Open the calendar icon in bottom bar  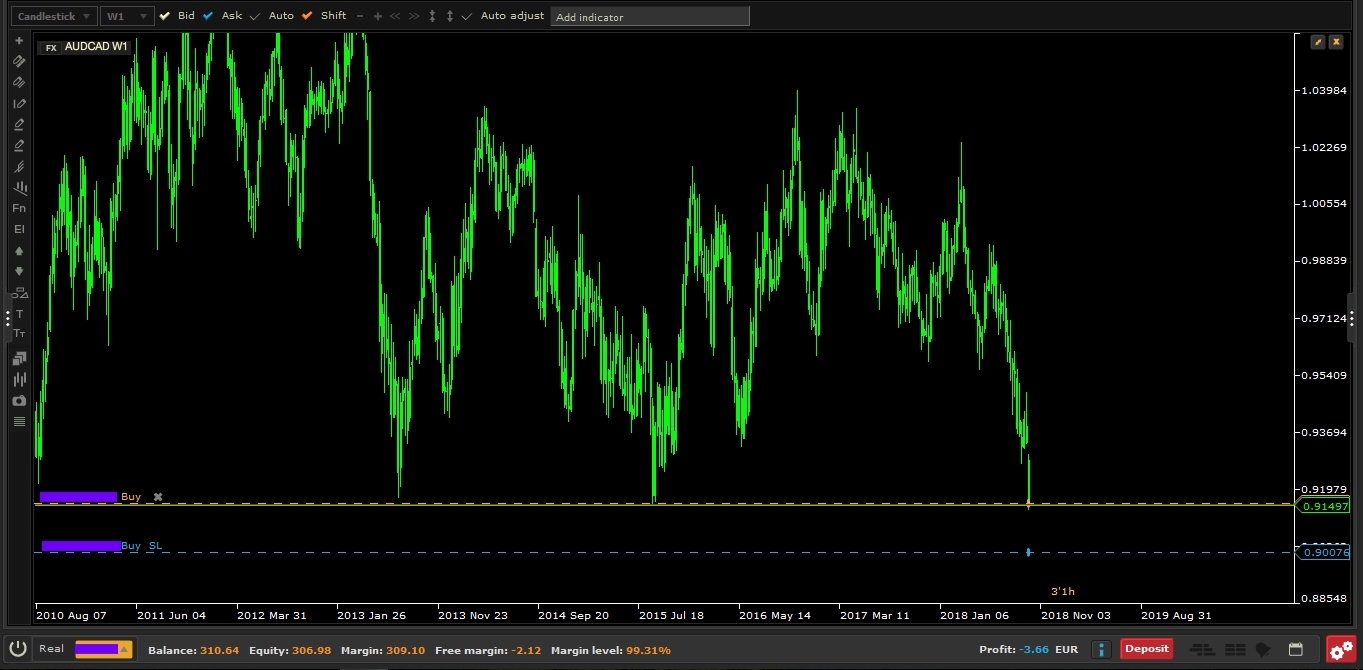1295,649
